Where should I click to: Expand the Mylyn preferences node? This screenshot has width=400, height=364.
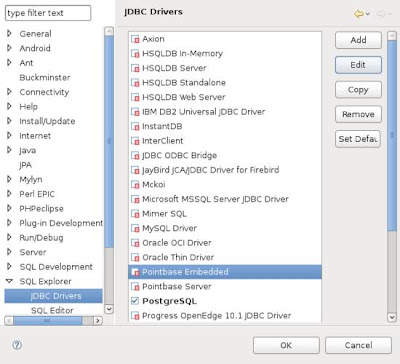[x=9, y=179]
